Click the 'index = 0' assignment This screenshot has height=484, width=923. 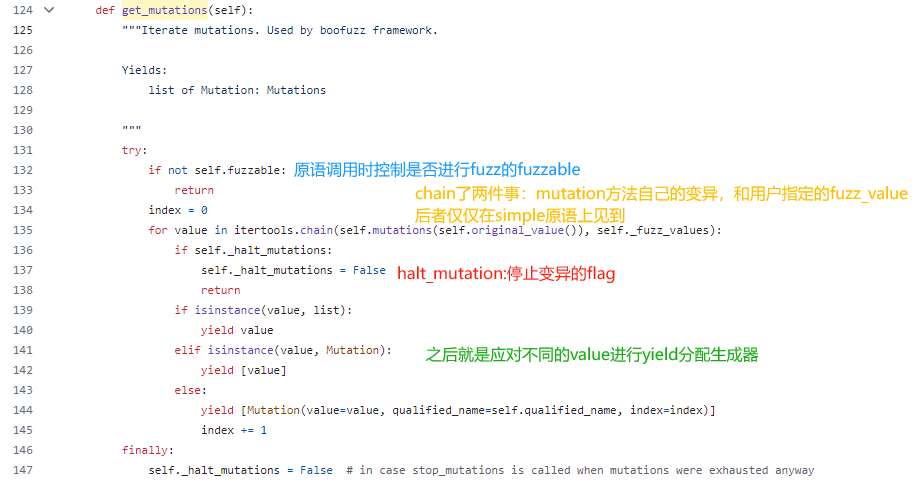178,210
